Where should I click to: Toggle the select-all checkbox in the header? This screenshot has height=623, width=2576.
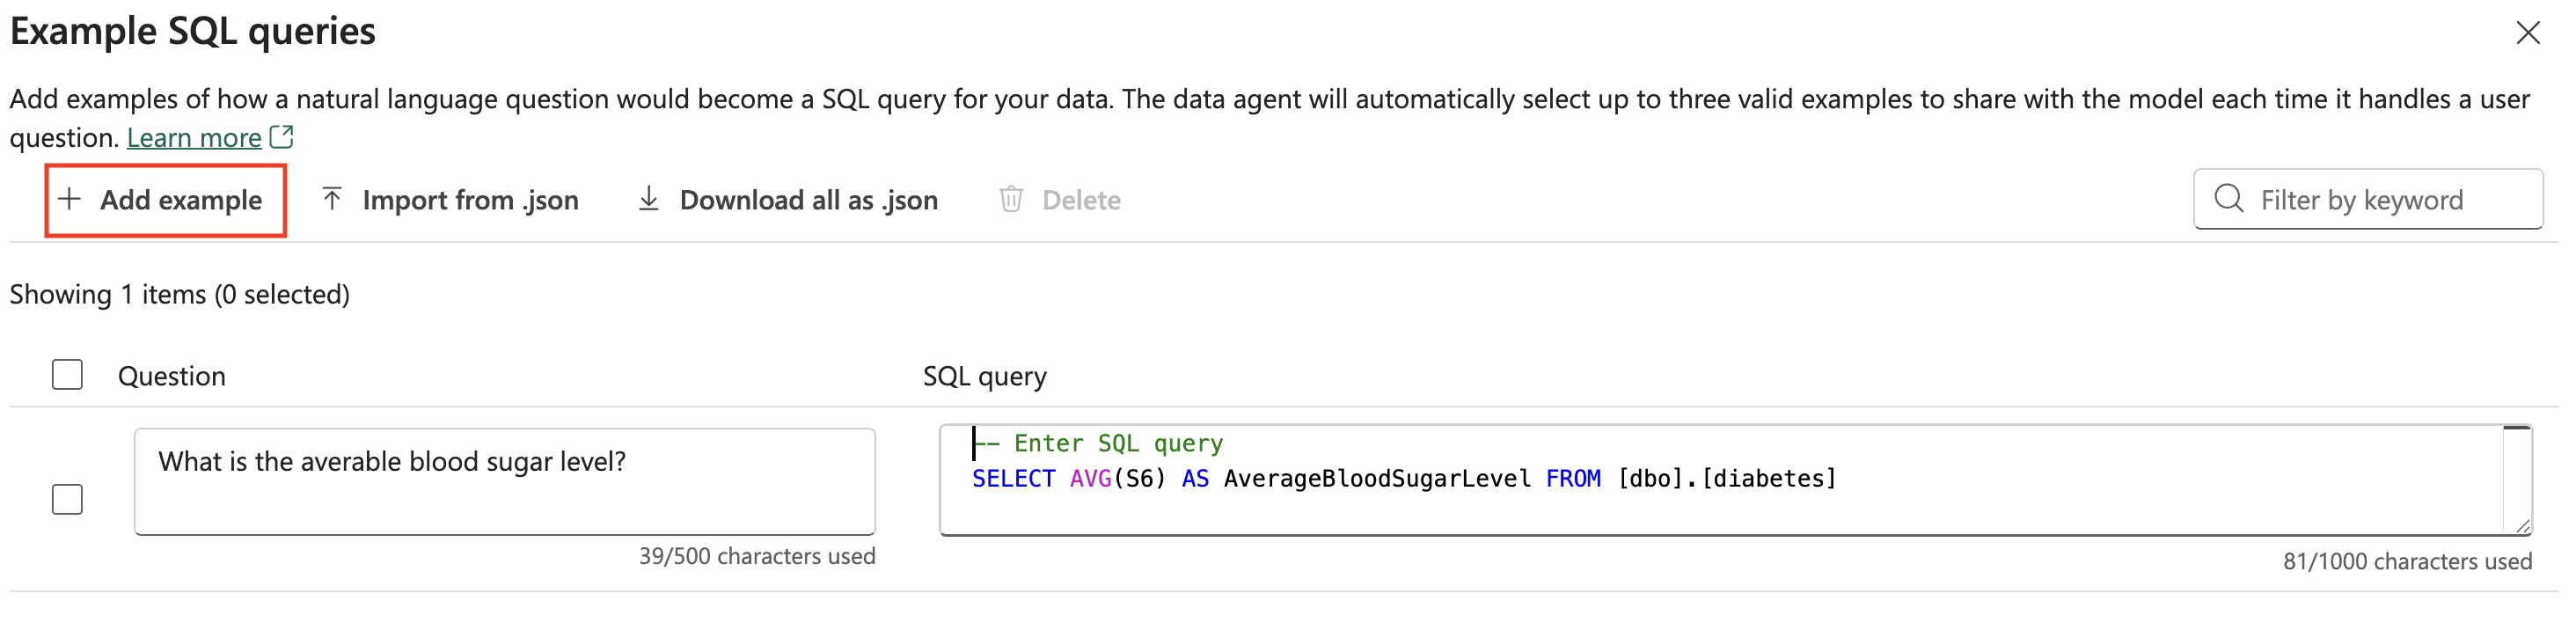(66, 374)
